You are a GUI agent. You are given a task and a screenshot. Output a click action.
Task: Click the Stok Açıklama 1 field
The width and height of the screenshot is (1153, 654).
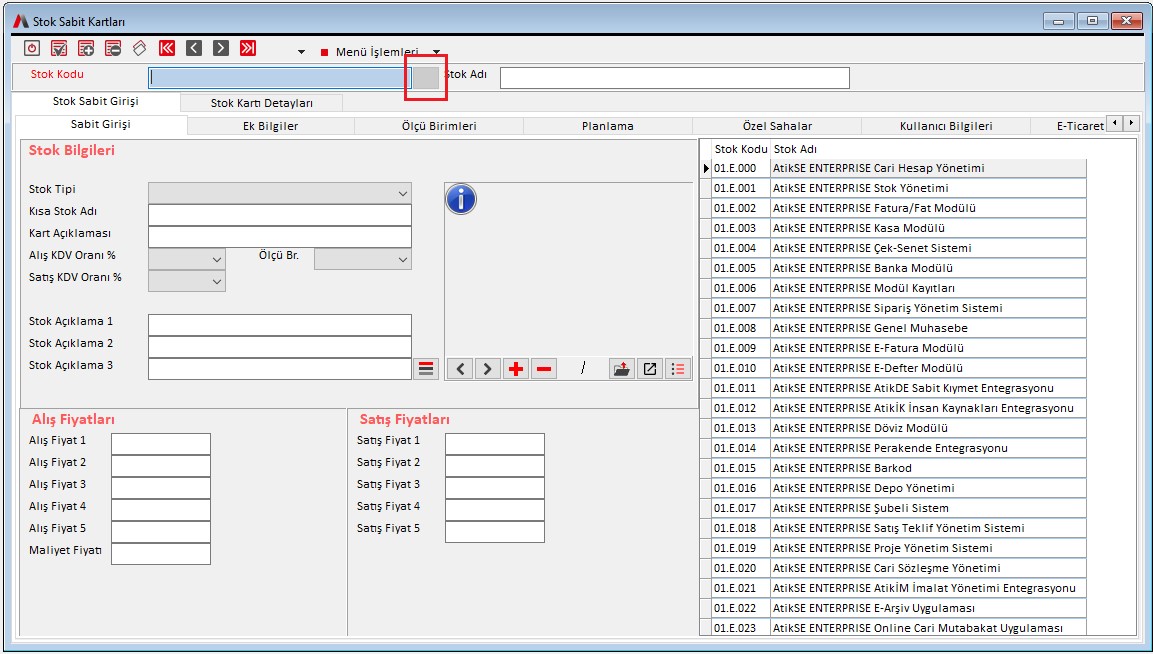(x=280, y=325)
